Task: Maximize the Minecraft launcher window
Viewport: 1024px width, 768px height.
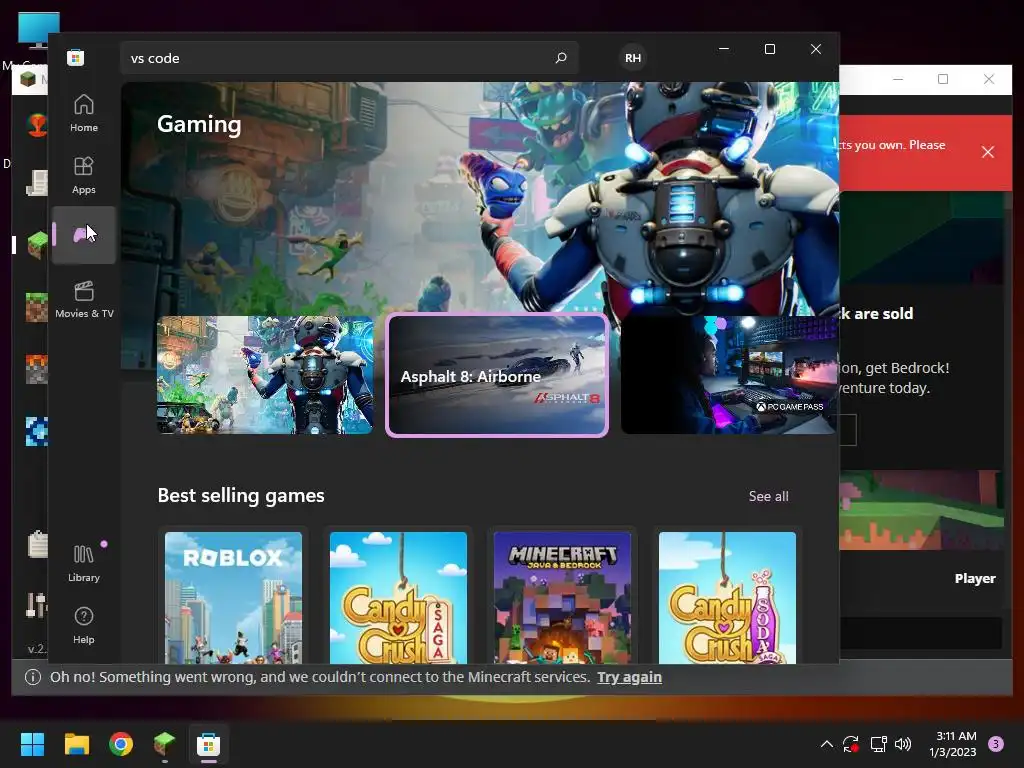Action: (x=943, y=79)
